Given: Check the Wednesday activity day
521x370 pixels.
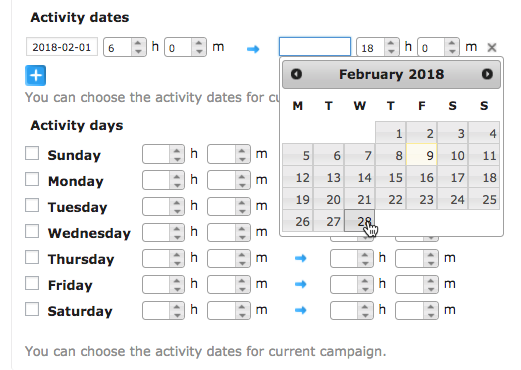Looking at the screenshot, I should click(32, 231).
